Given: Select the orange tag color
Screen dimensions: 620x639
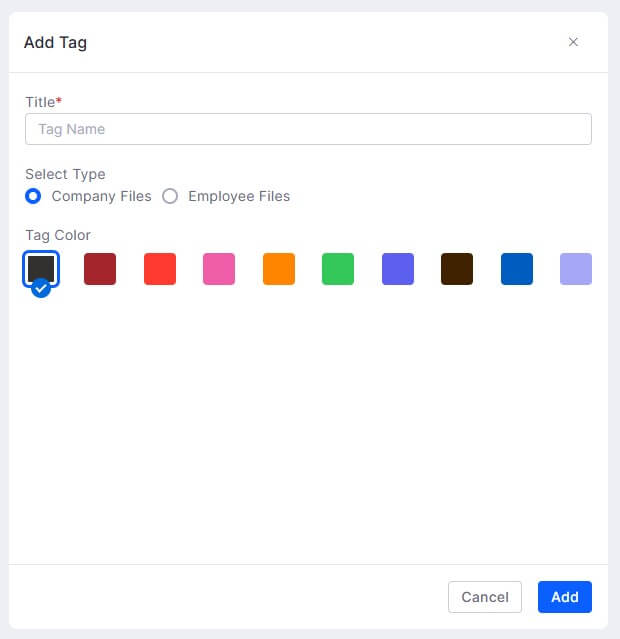Looking at the screenshot, I should [x=279, y=269].
